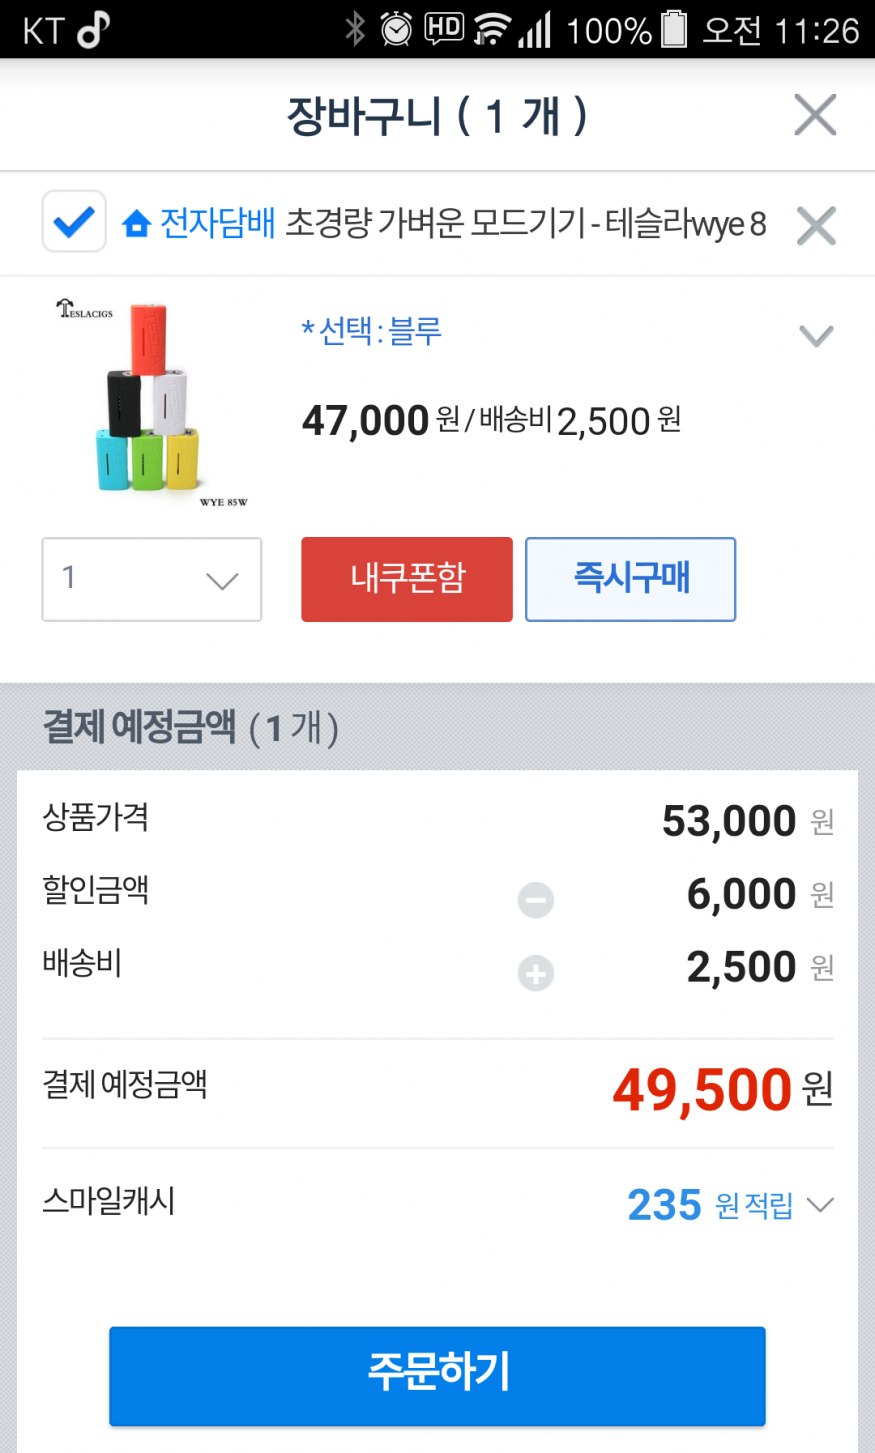Tap the battery icon in status bar
The image size is (875, 1453).
(x=675, y=29)
